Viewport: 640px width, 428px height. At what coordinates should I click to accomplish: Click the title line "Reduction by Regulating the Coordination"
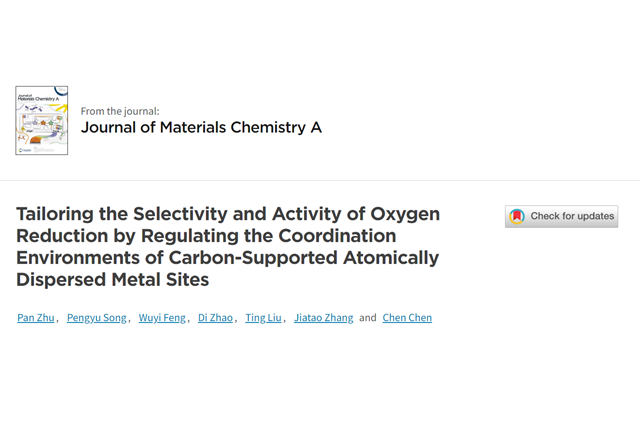pyautogui.click(x=206, y=236)
